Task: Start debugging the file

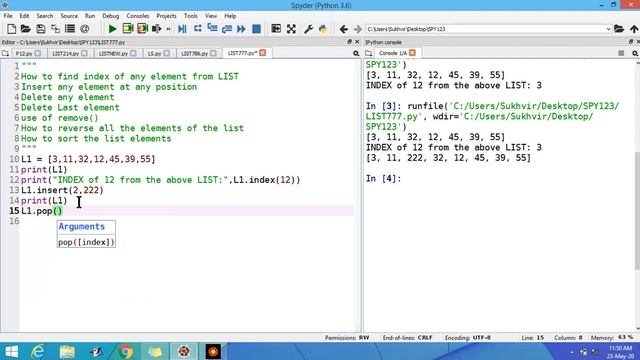Action: 182,29
